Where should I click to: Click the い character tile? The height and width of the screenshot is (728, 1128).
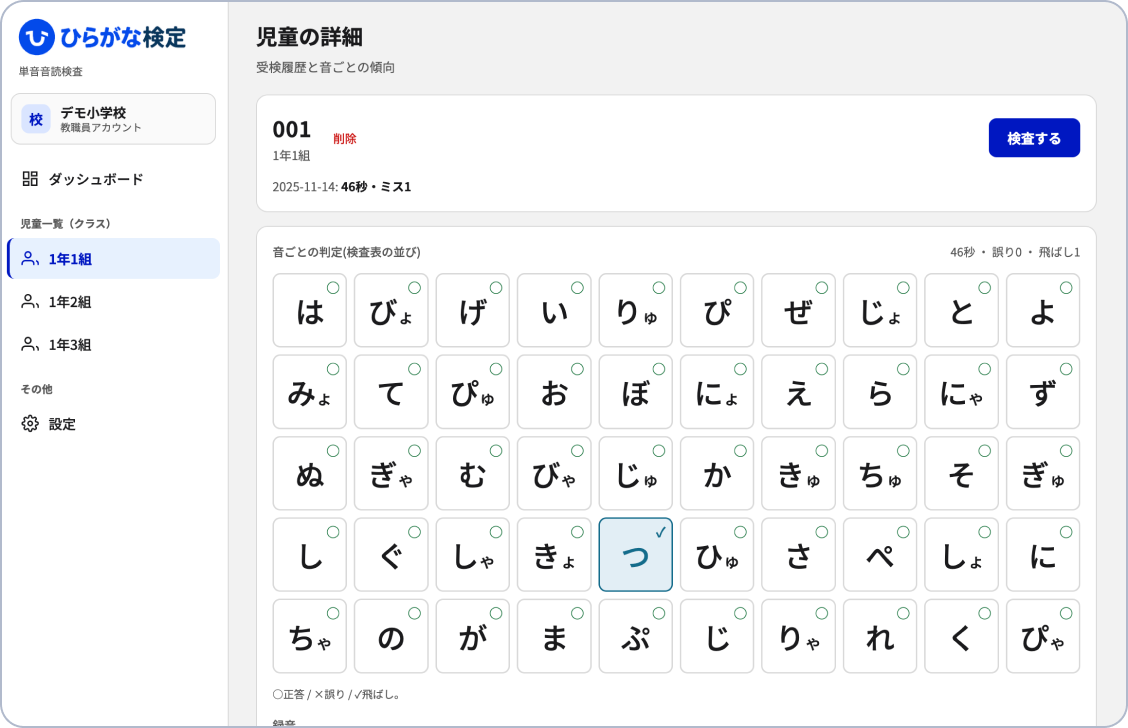coord(554,310)
